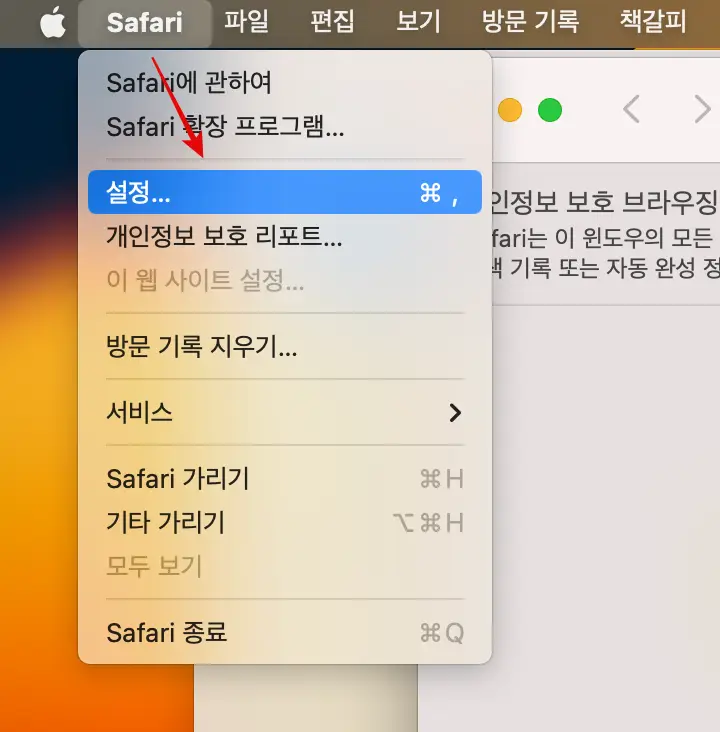Click the green fullscreen button in Safari window
The height and width of the screenshot is (732, 720).
(x=550, y=110)
